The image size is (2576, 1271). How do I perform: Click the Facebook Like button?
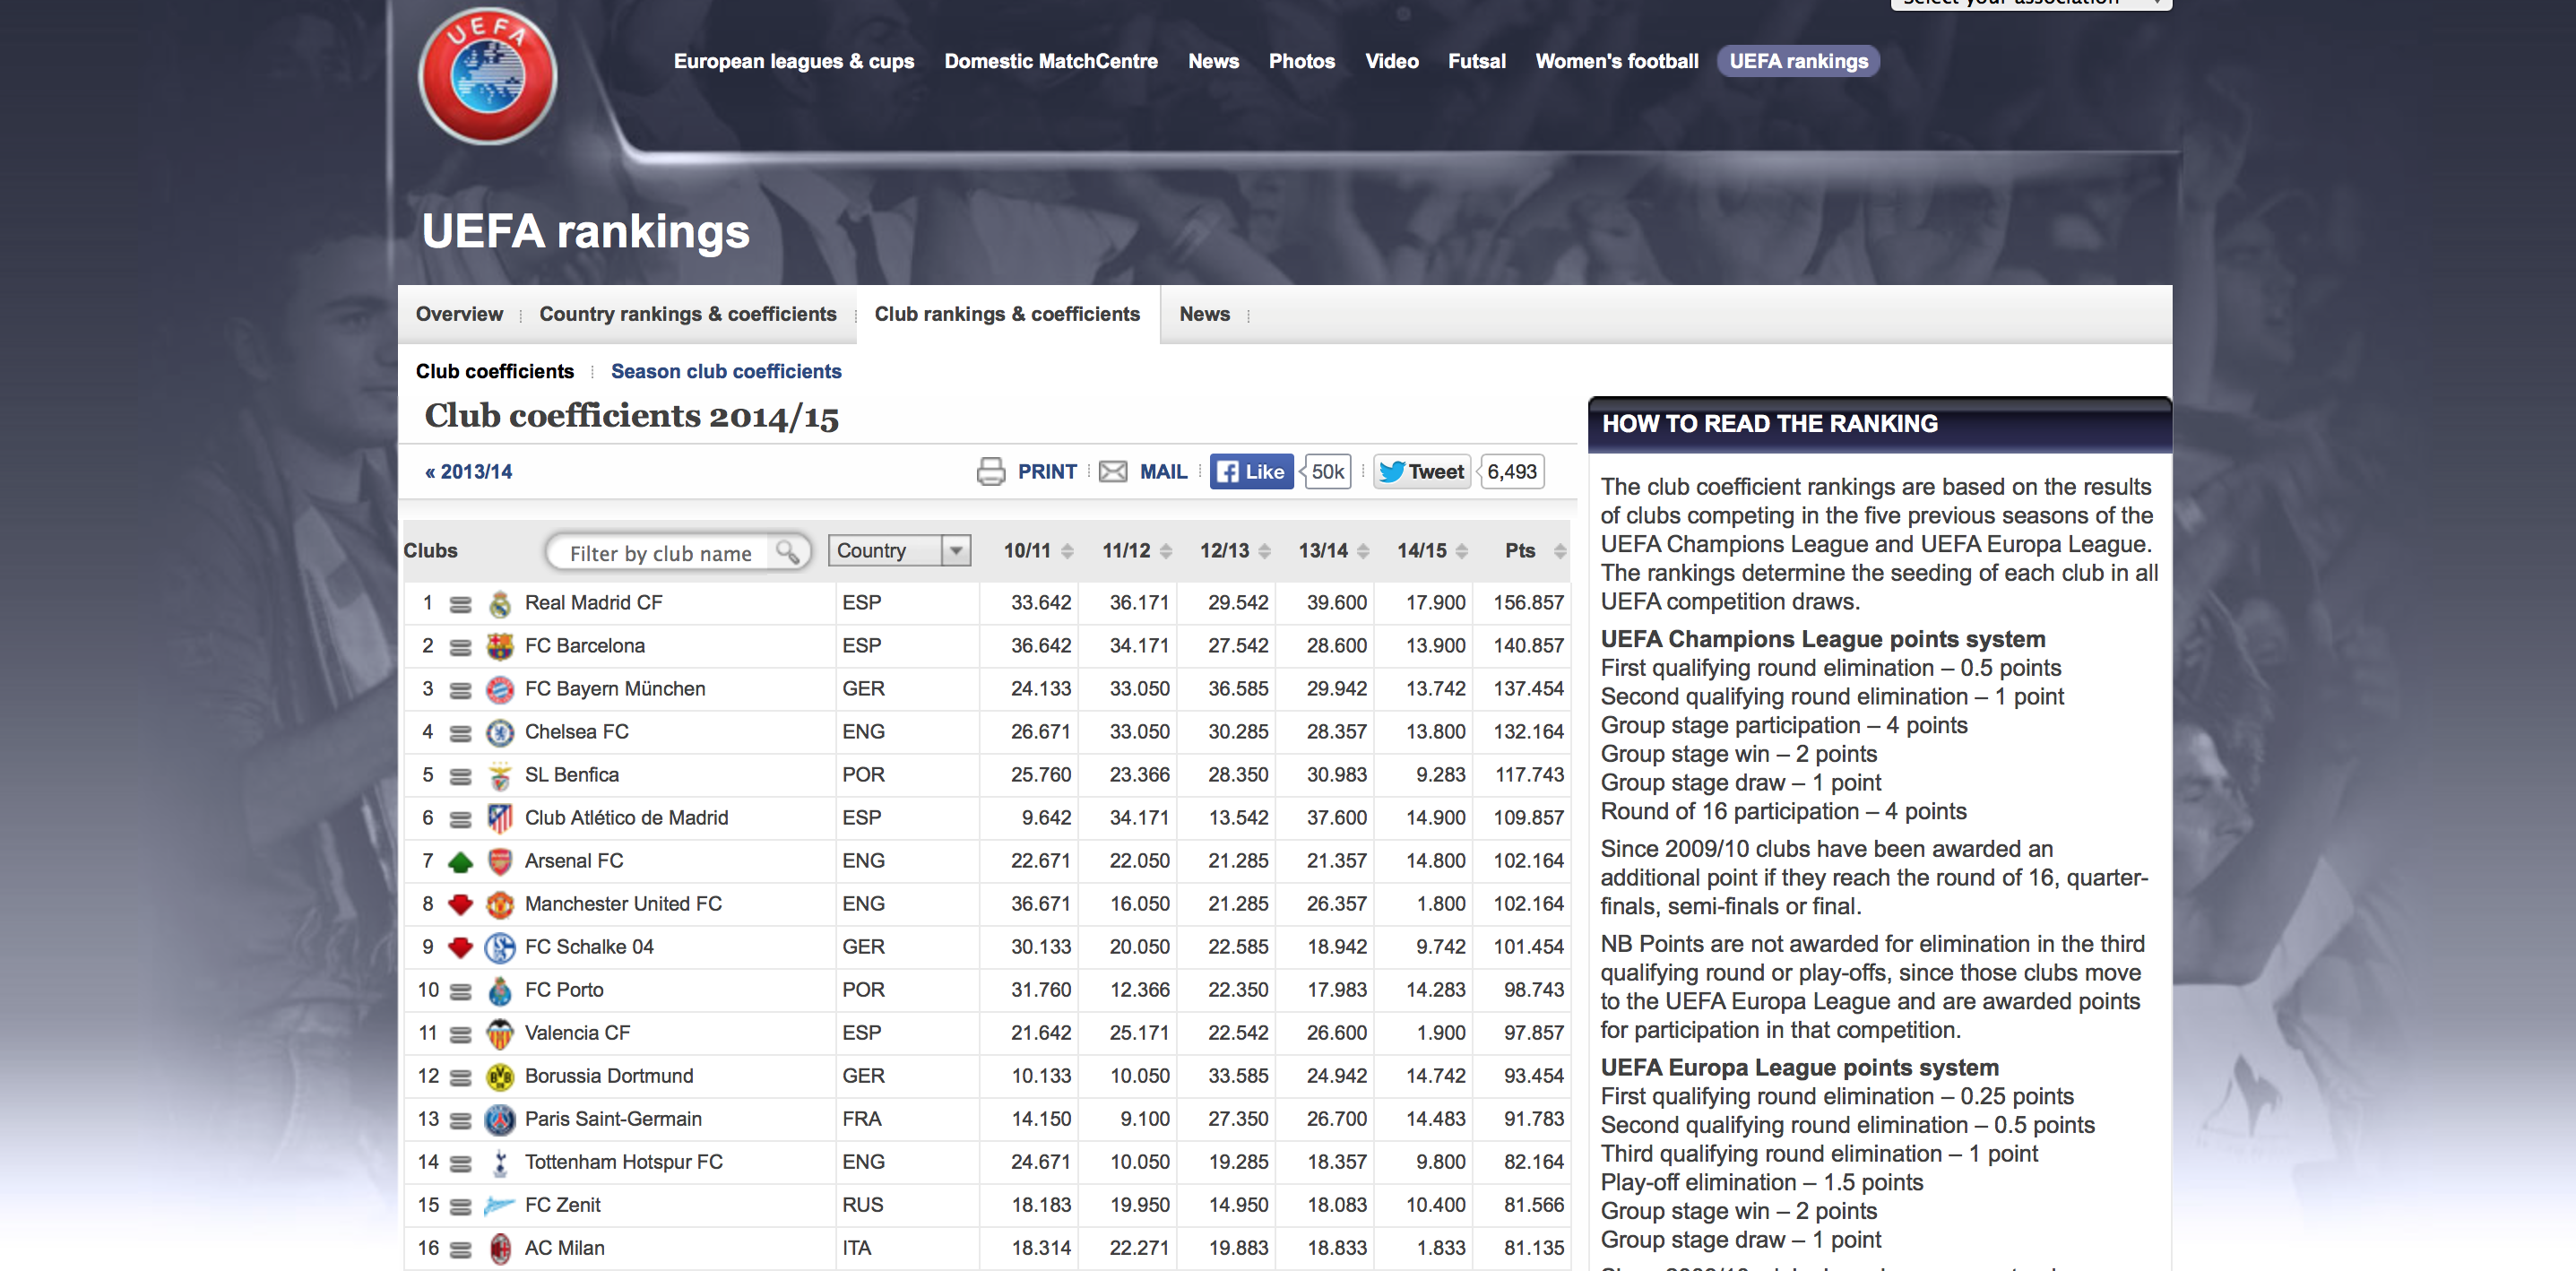(1251, 471)
